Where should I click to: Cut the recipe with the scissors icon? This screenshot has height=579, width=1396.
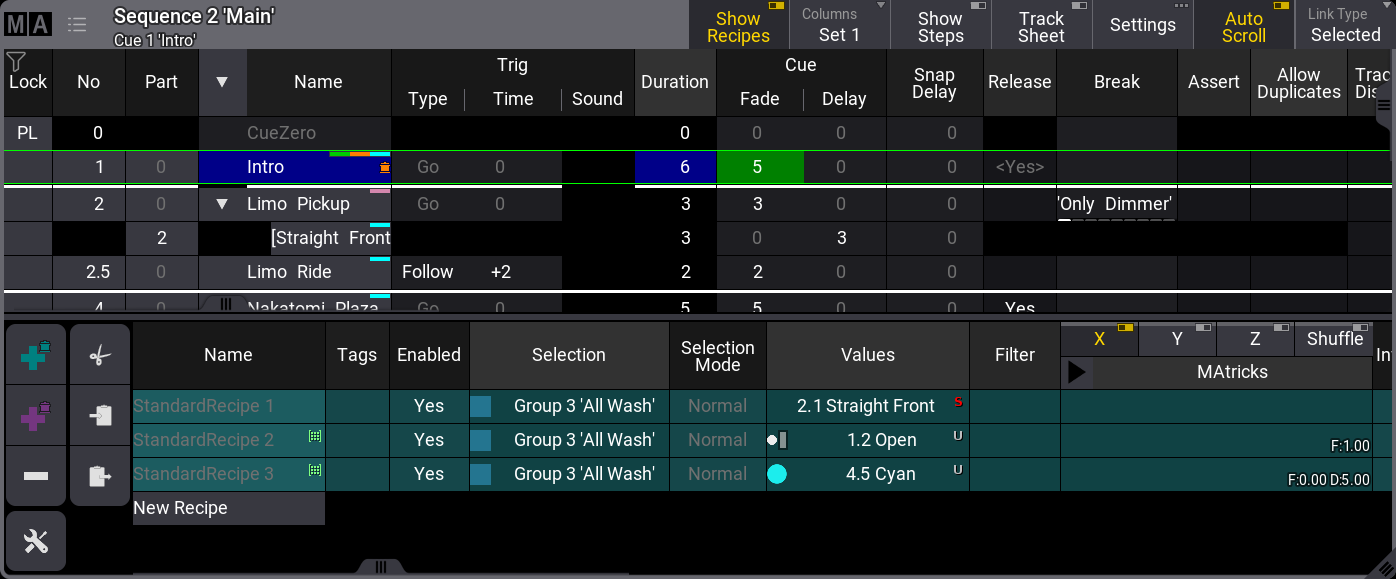tap(100, 355)
